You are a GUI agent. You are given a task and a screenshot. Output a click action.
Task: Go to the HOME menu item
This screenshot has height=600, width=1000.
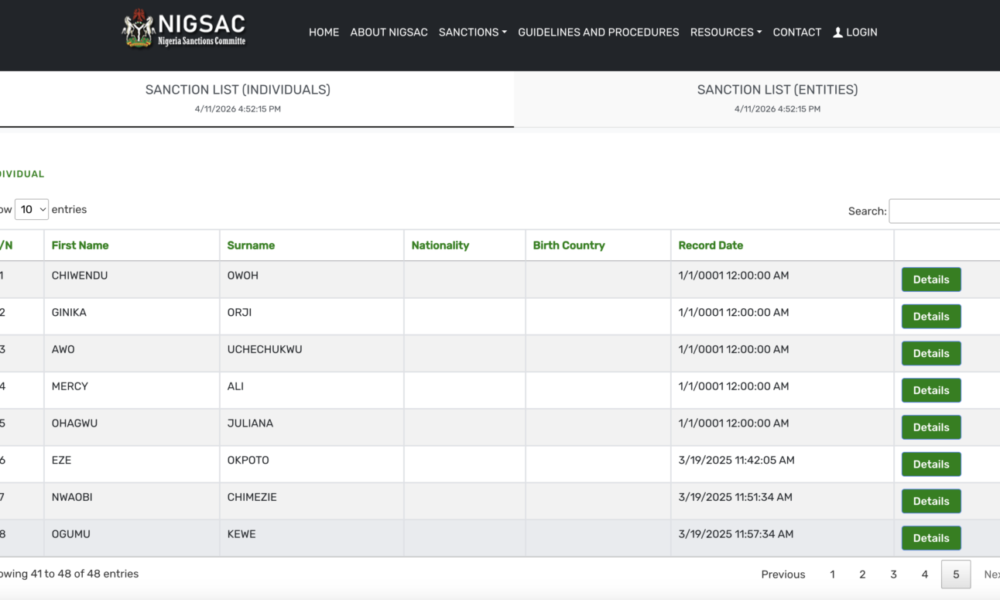tap(323, 32)
